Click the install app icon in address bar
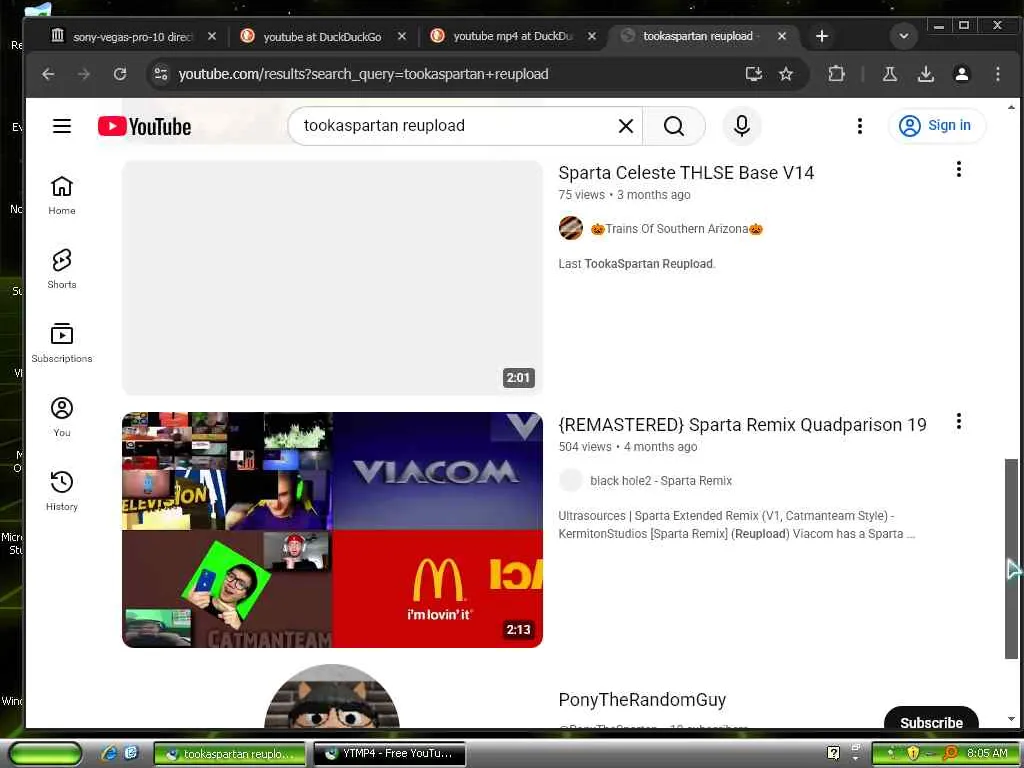This screenshot has height=768, width=1024. (754, 74)
